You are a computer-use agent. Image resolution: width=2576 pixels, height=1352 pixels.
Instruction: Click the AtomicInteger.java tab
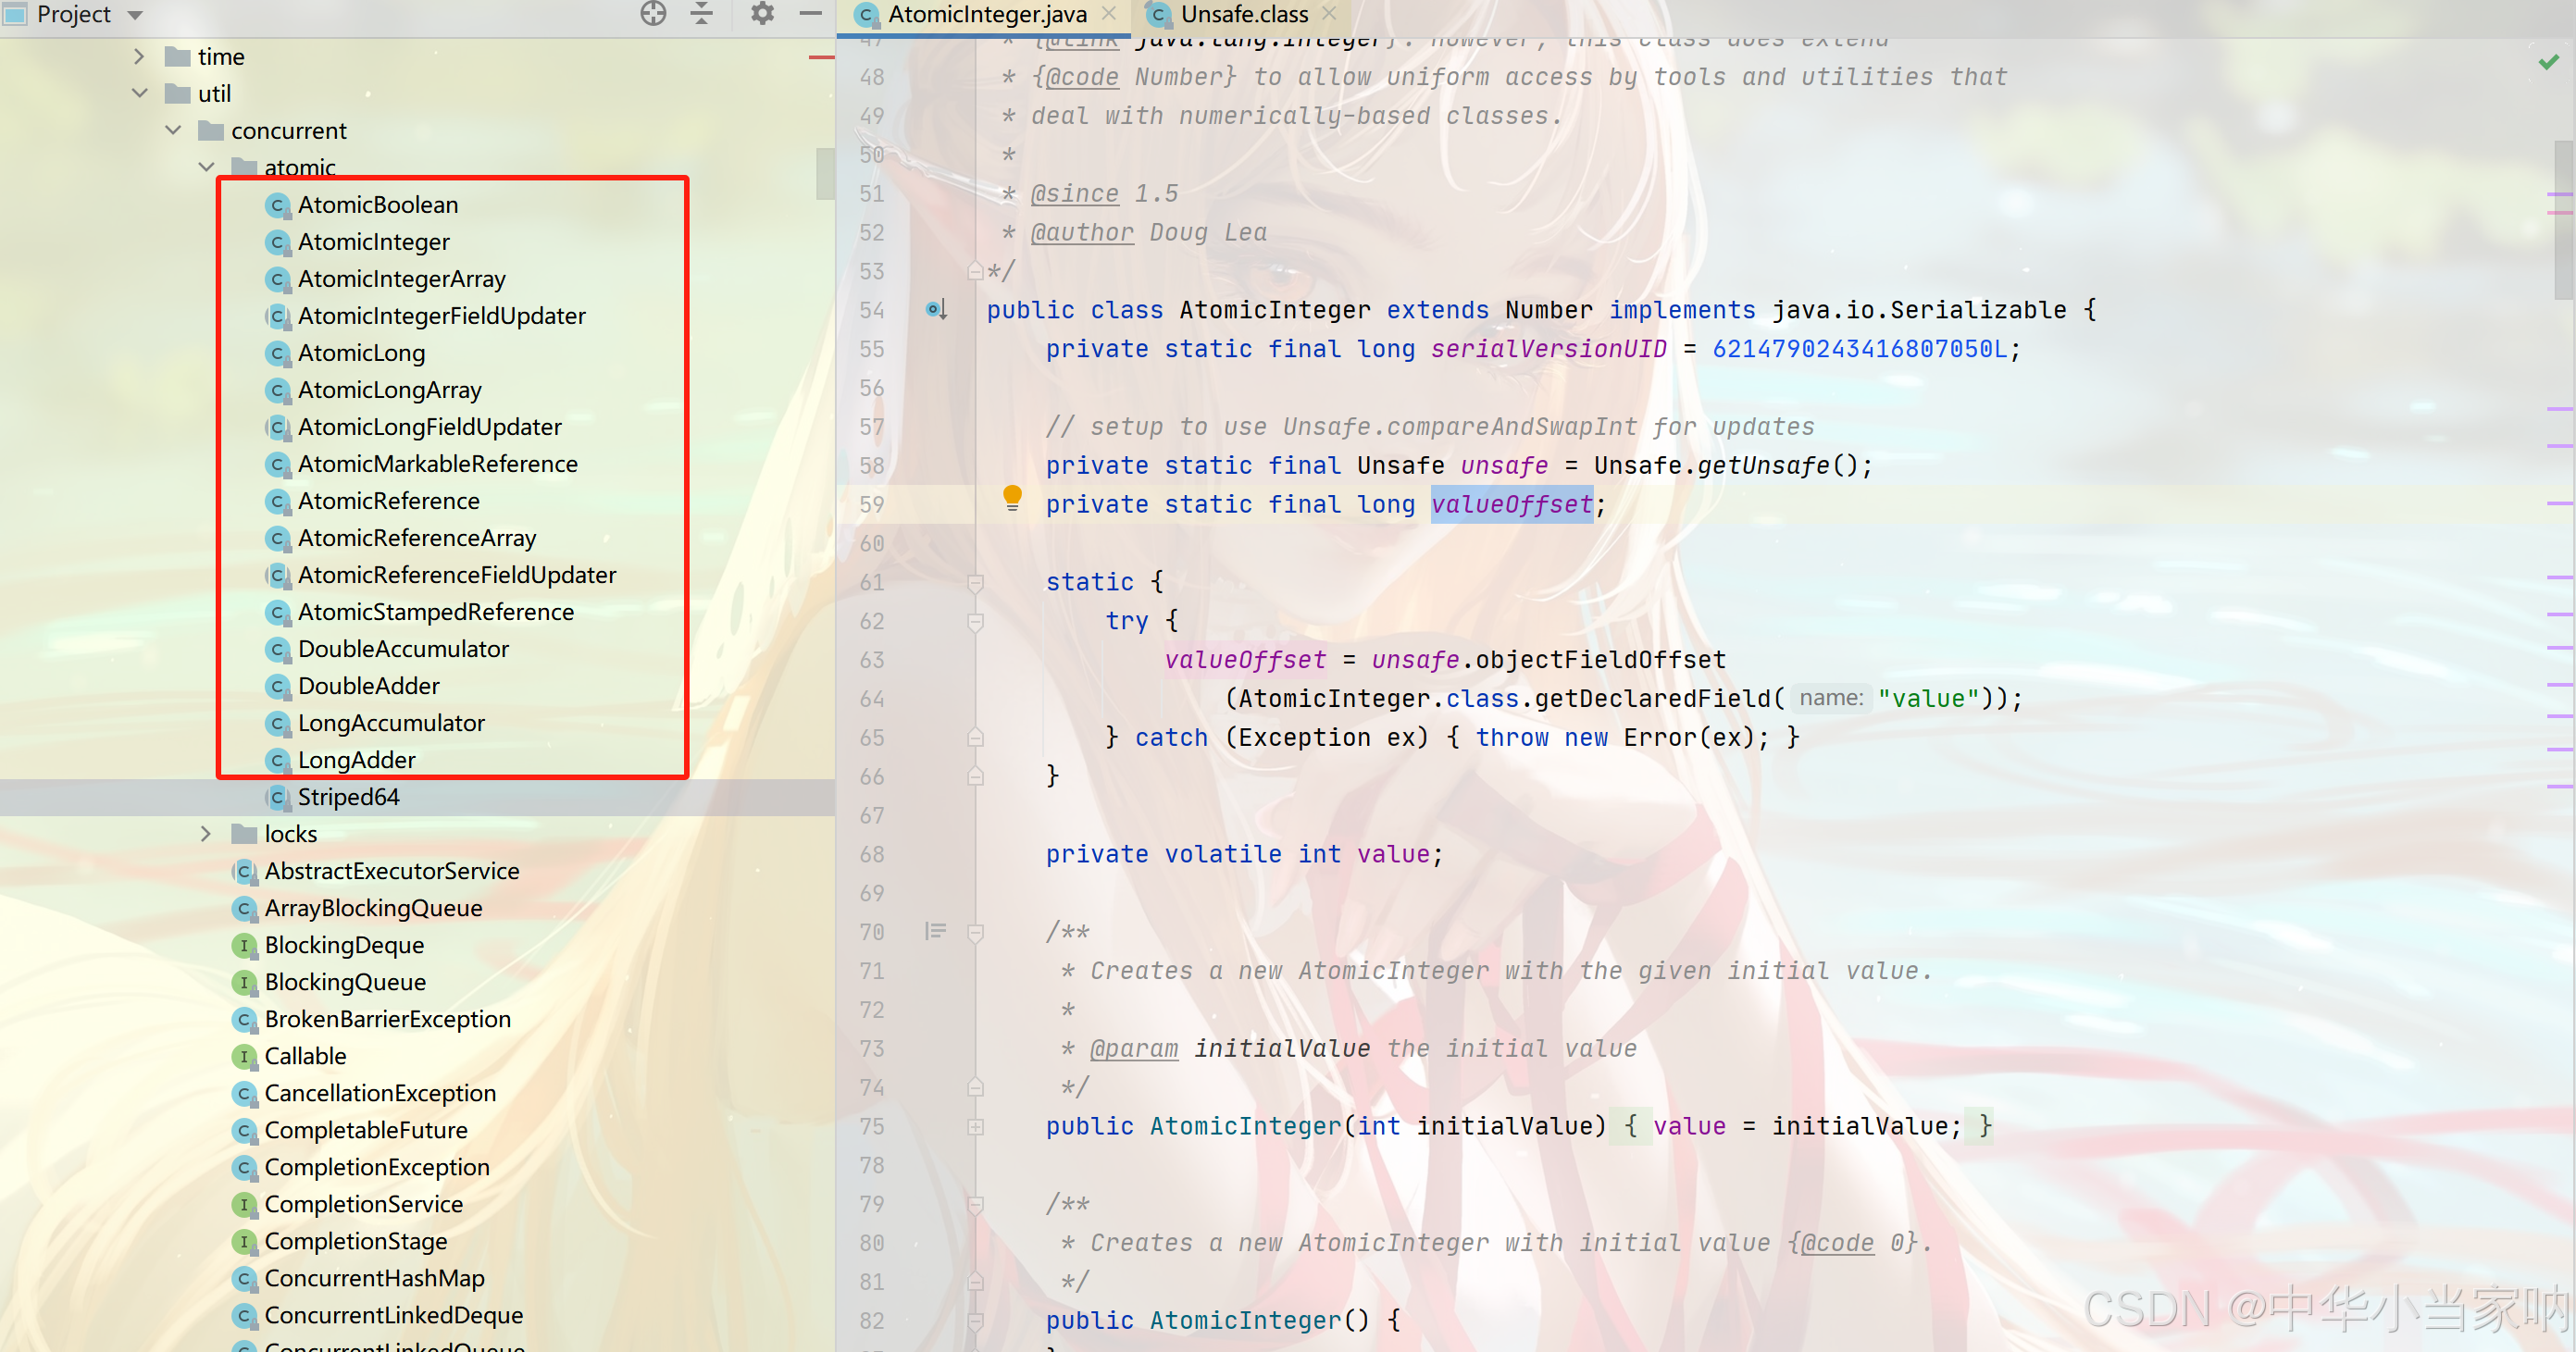click(x=985, y=14)
